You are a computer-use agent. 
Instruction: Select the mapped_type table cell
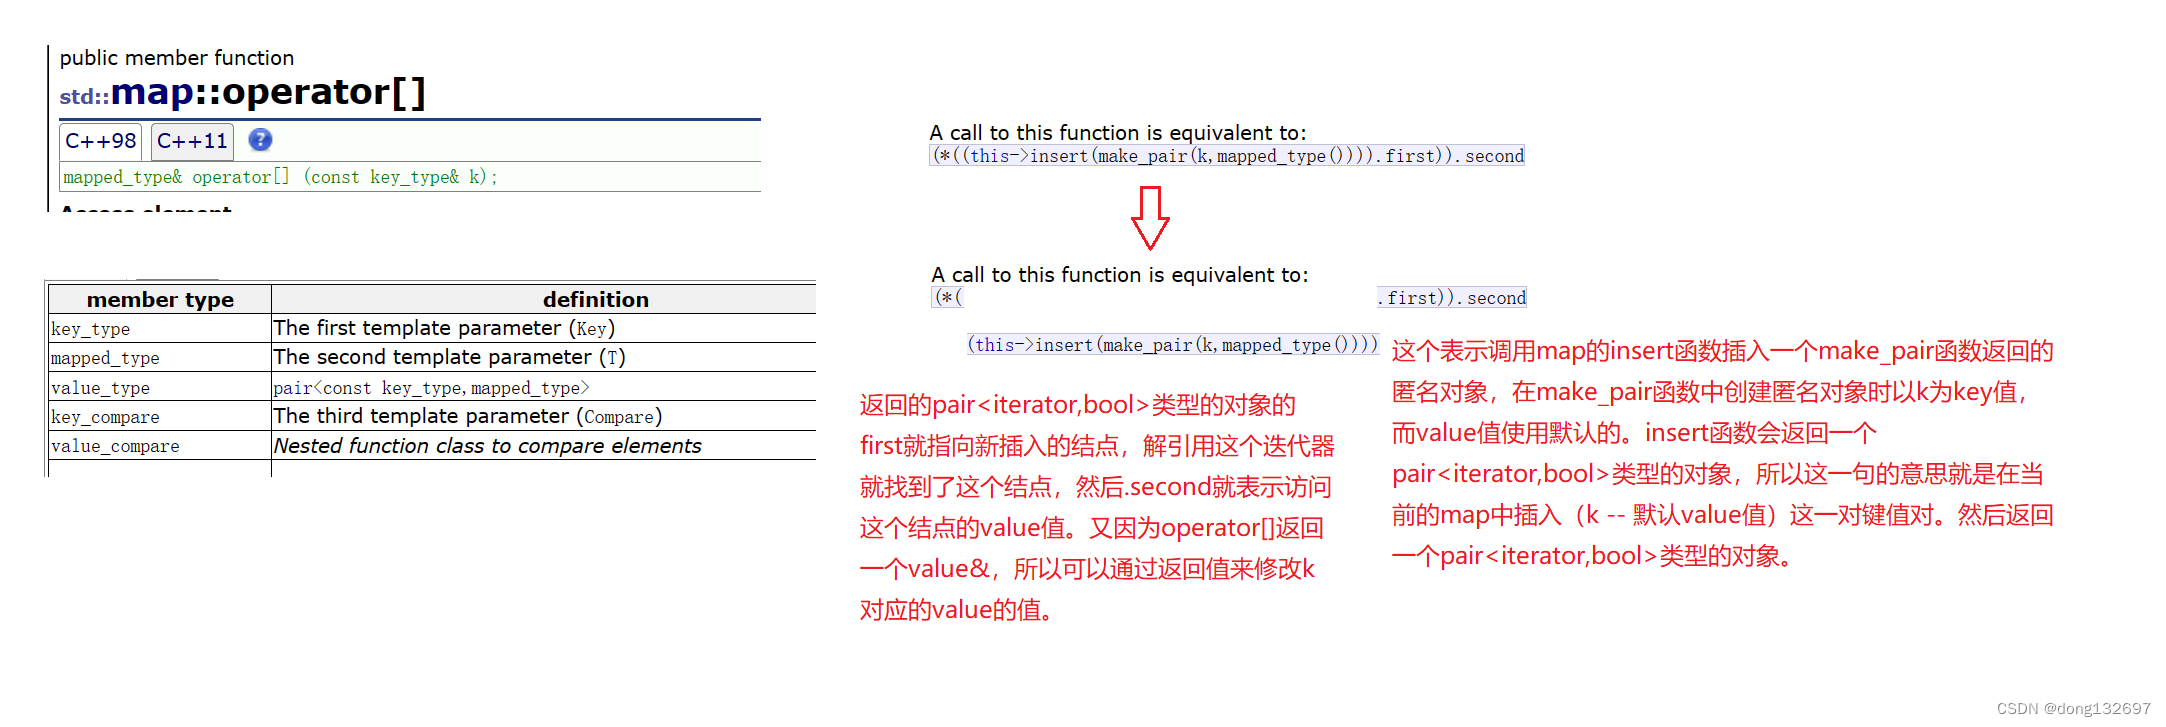pos(160,357)
